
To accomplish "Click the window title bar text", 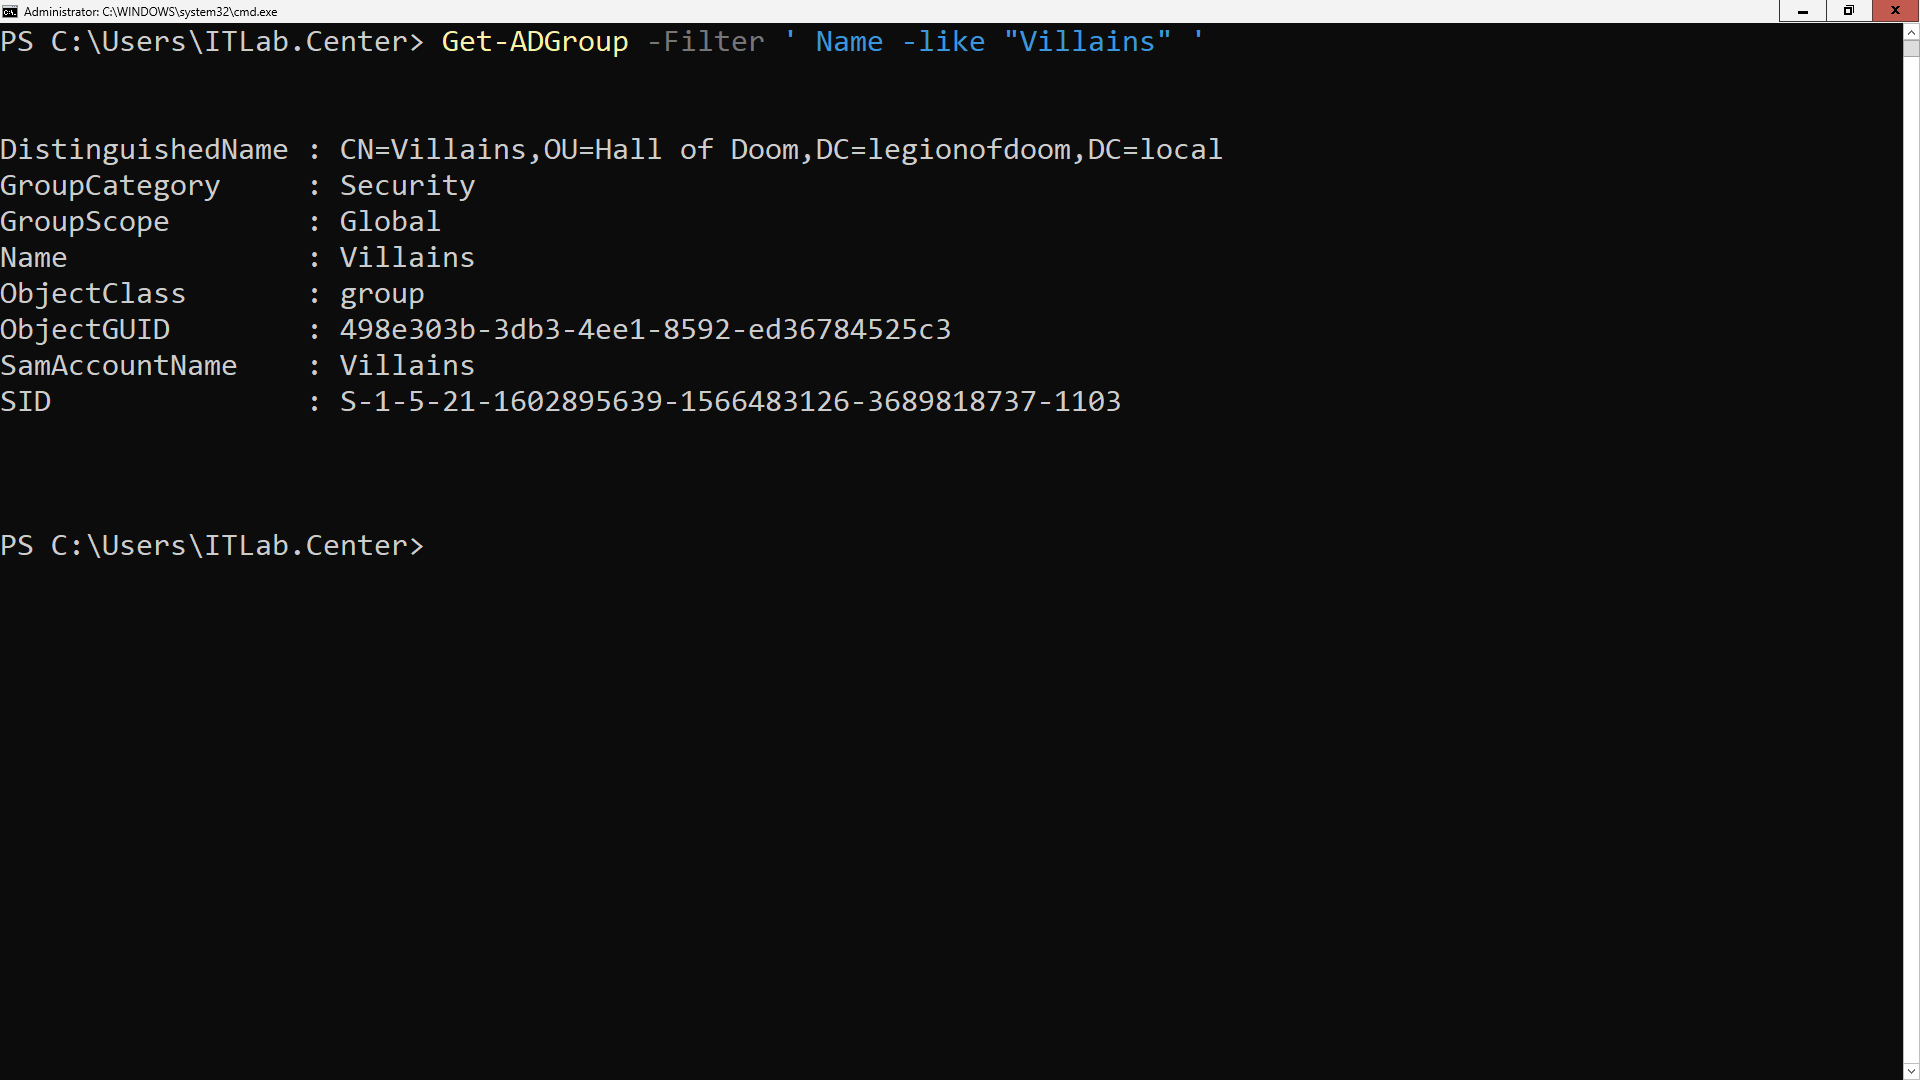I will pyautogui.click(x=150, y=12).
